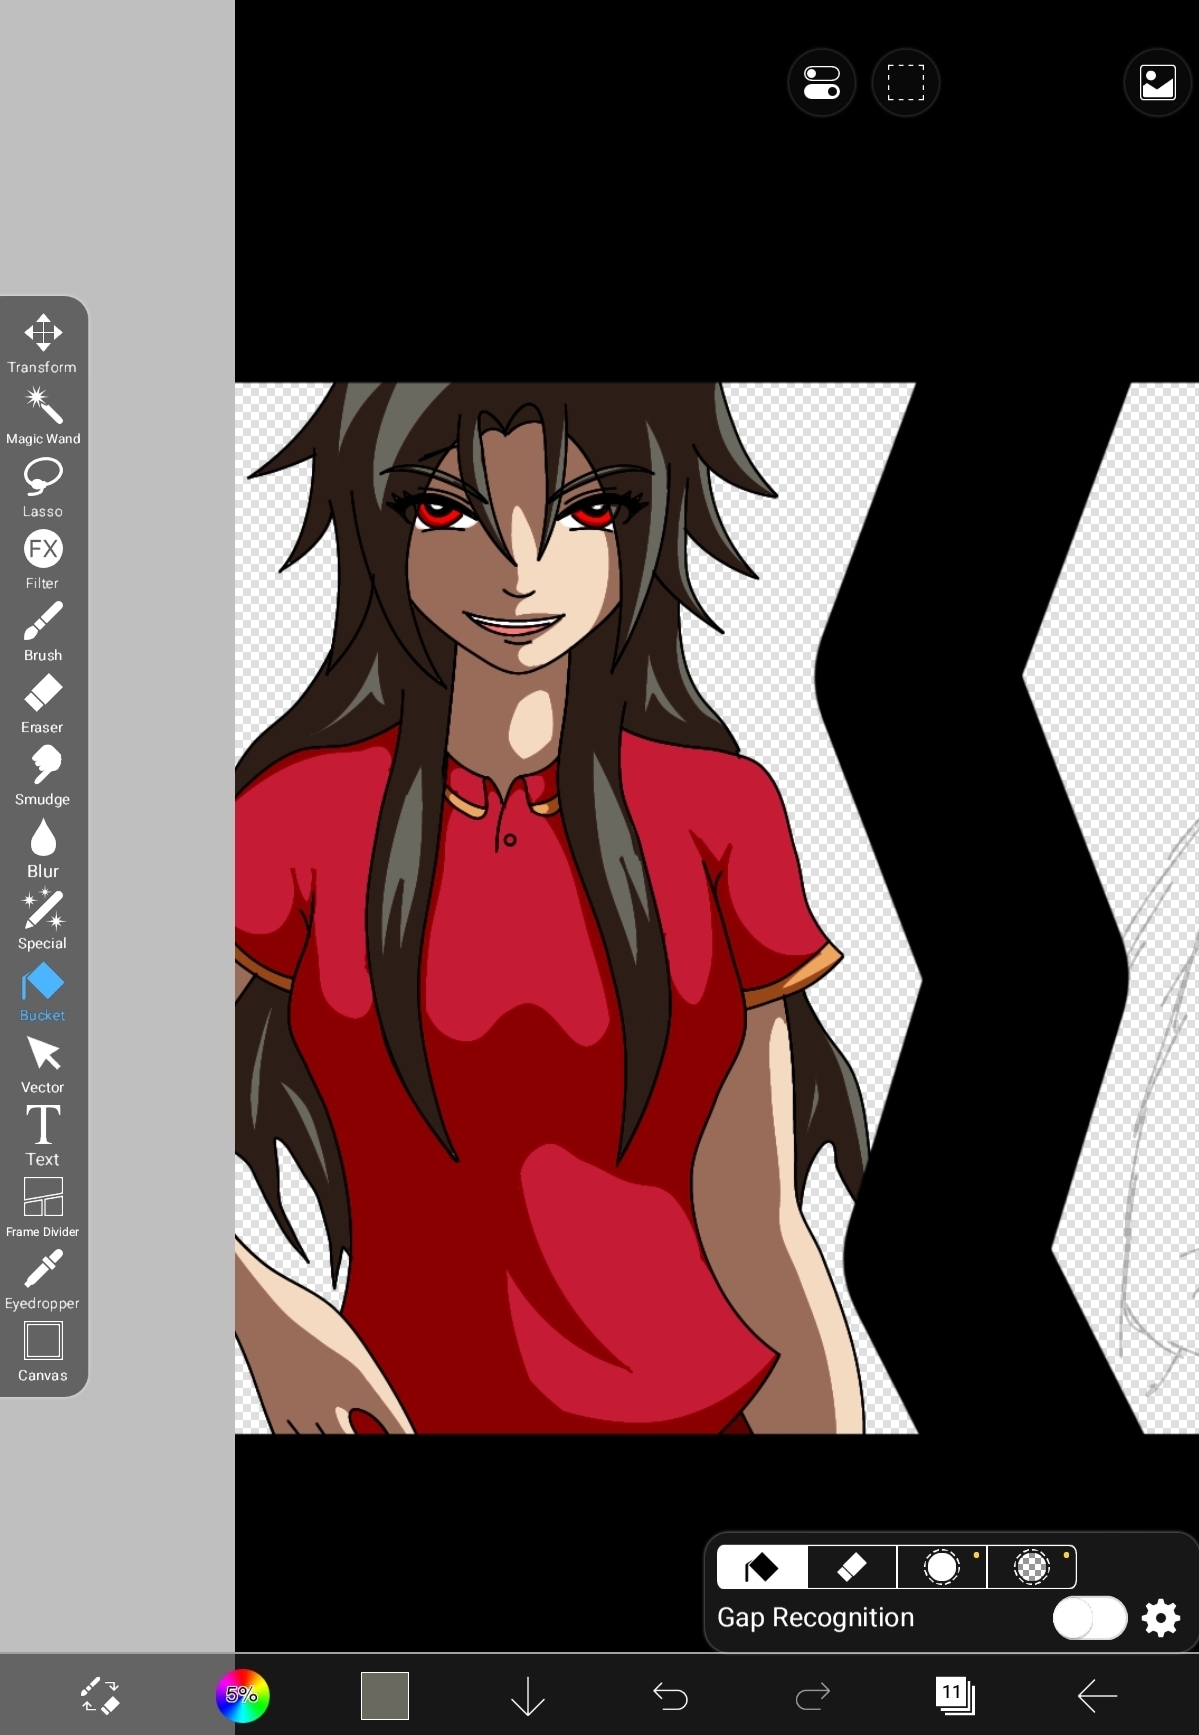Choose the Lasso selection tool
The width and height of the screenshot is (1199, 1735).
point(43,487)
